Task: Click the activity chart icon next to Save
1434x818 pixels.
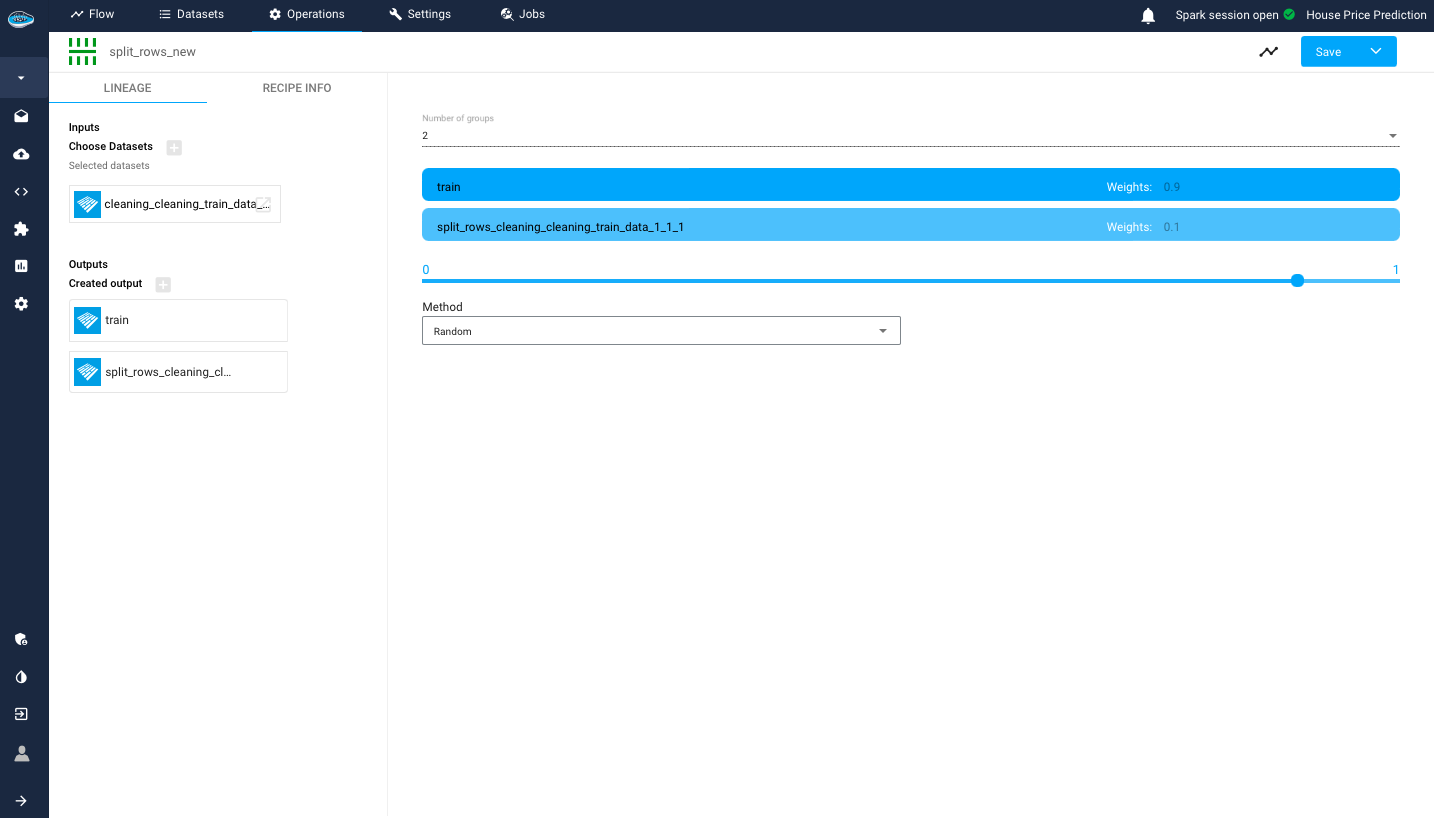Action: [x=1268, y=51]
